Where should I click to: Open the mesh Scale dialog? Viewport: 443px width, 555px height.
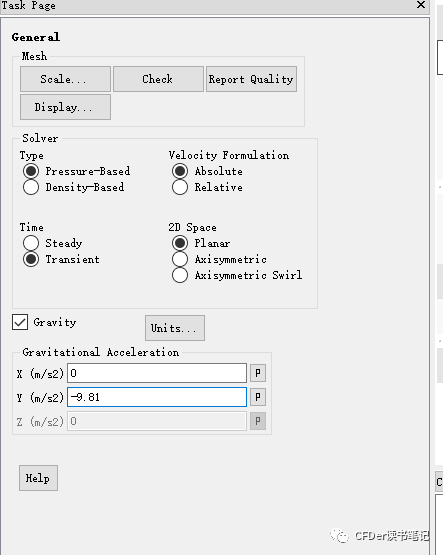65,79
